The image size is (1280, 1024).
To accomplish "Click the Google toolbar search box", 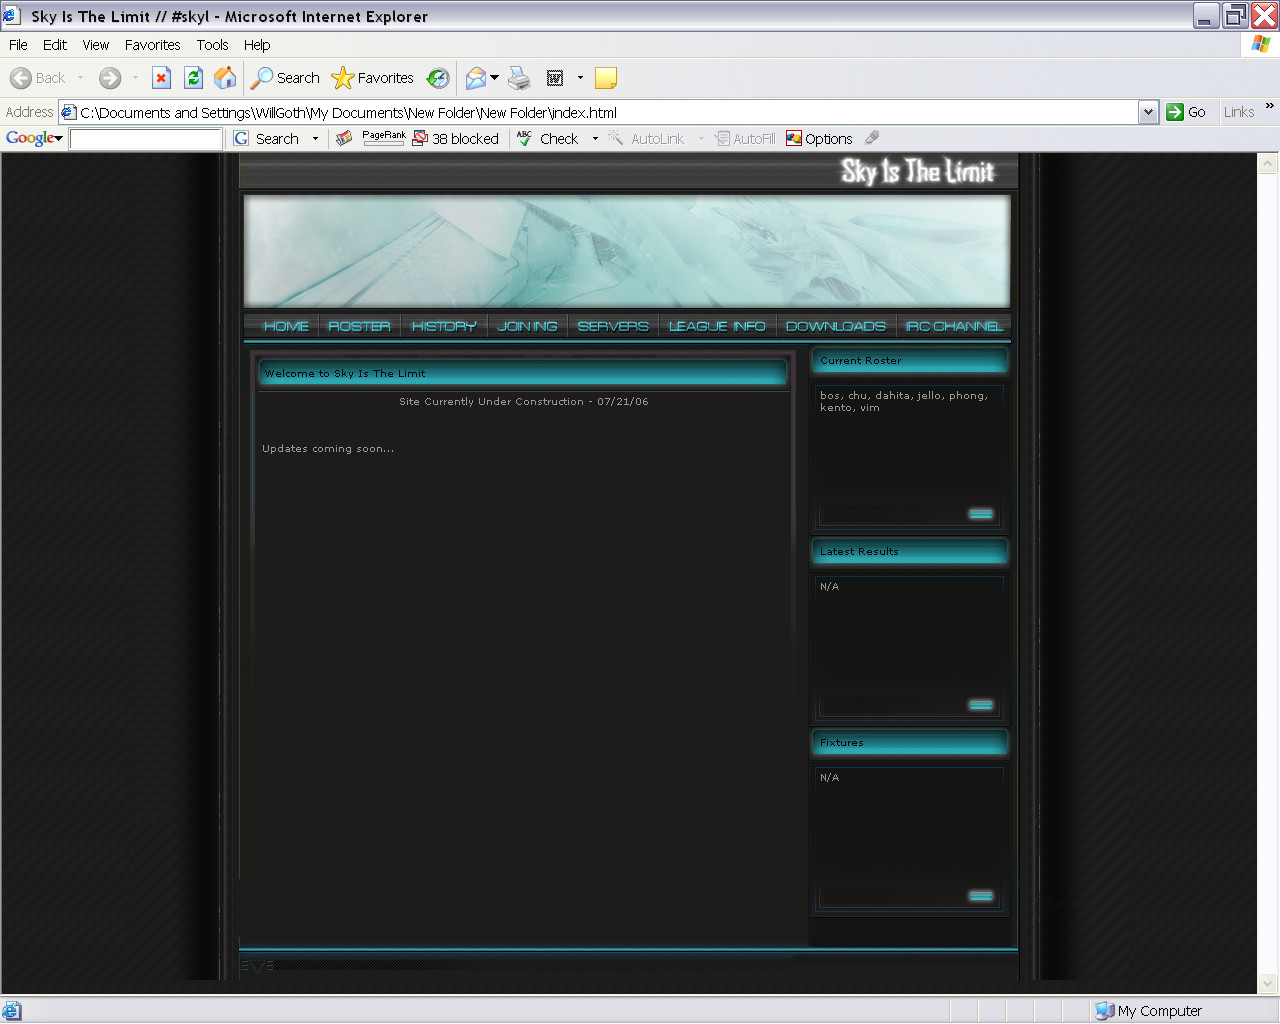I will 146,139.
